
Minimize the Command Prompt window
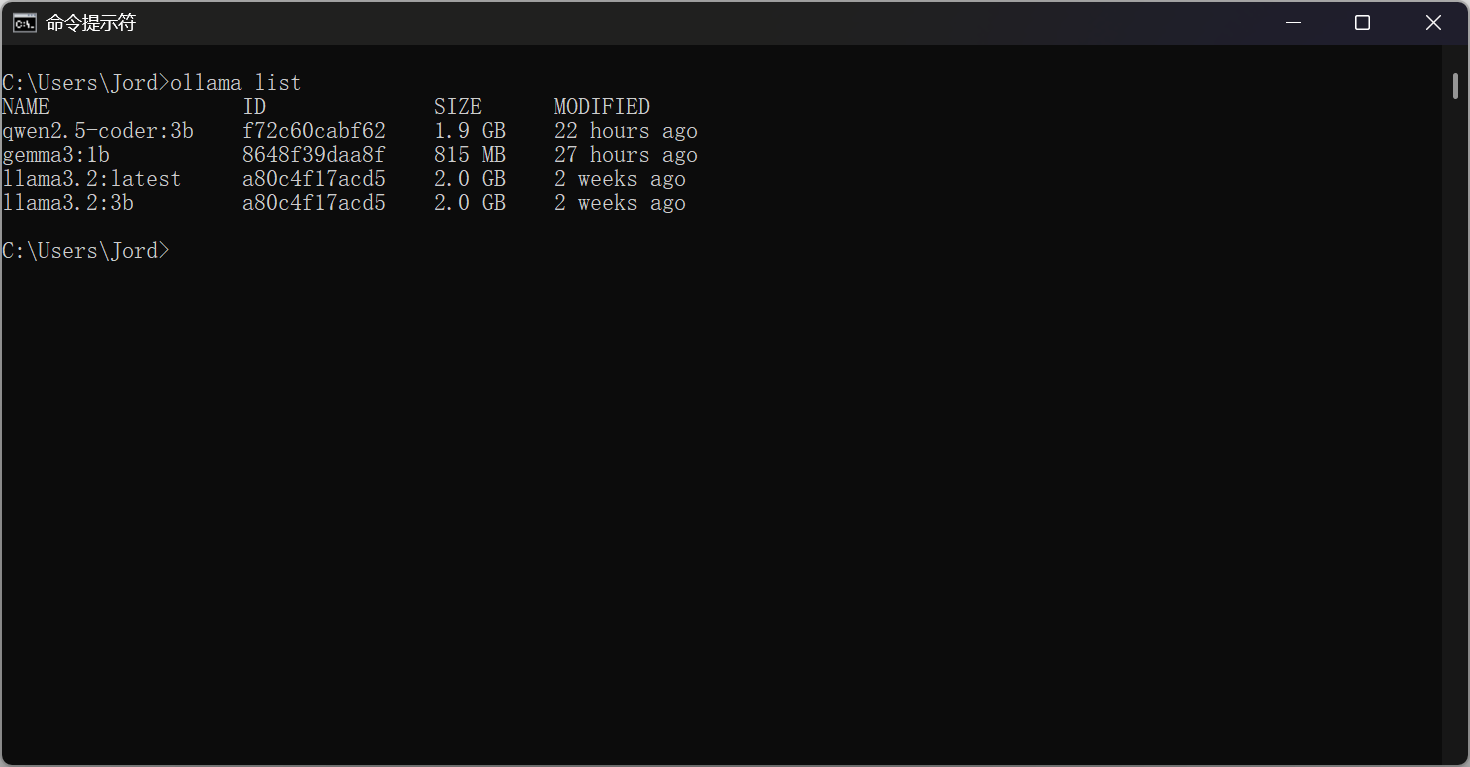1292,23
